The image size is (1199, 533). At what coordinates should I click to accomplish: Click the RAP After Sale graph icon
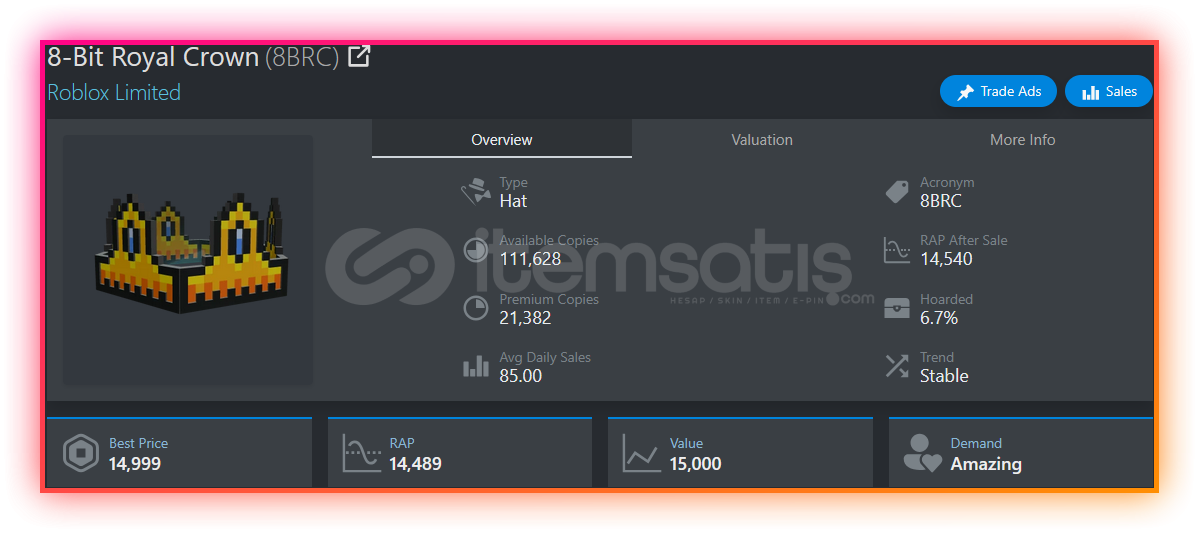tap(897, 250)
